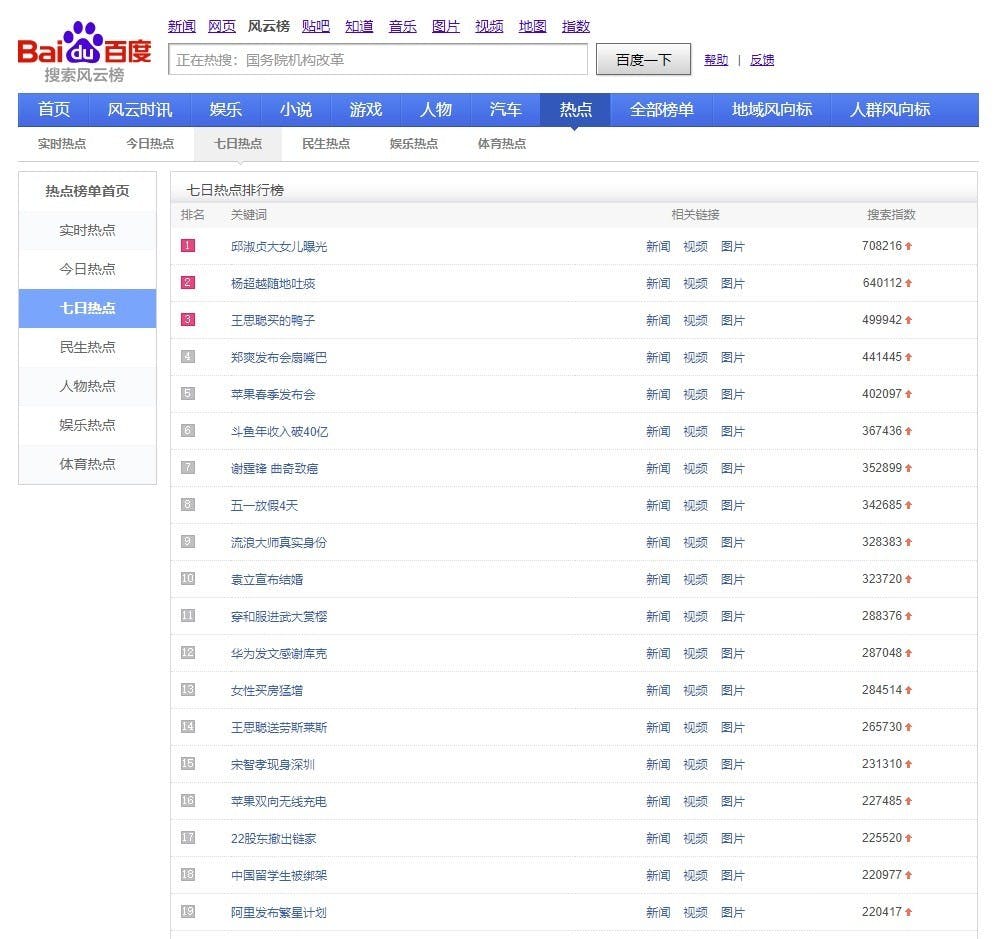Open the 音乐 top link

point(403,26)
